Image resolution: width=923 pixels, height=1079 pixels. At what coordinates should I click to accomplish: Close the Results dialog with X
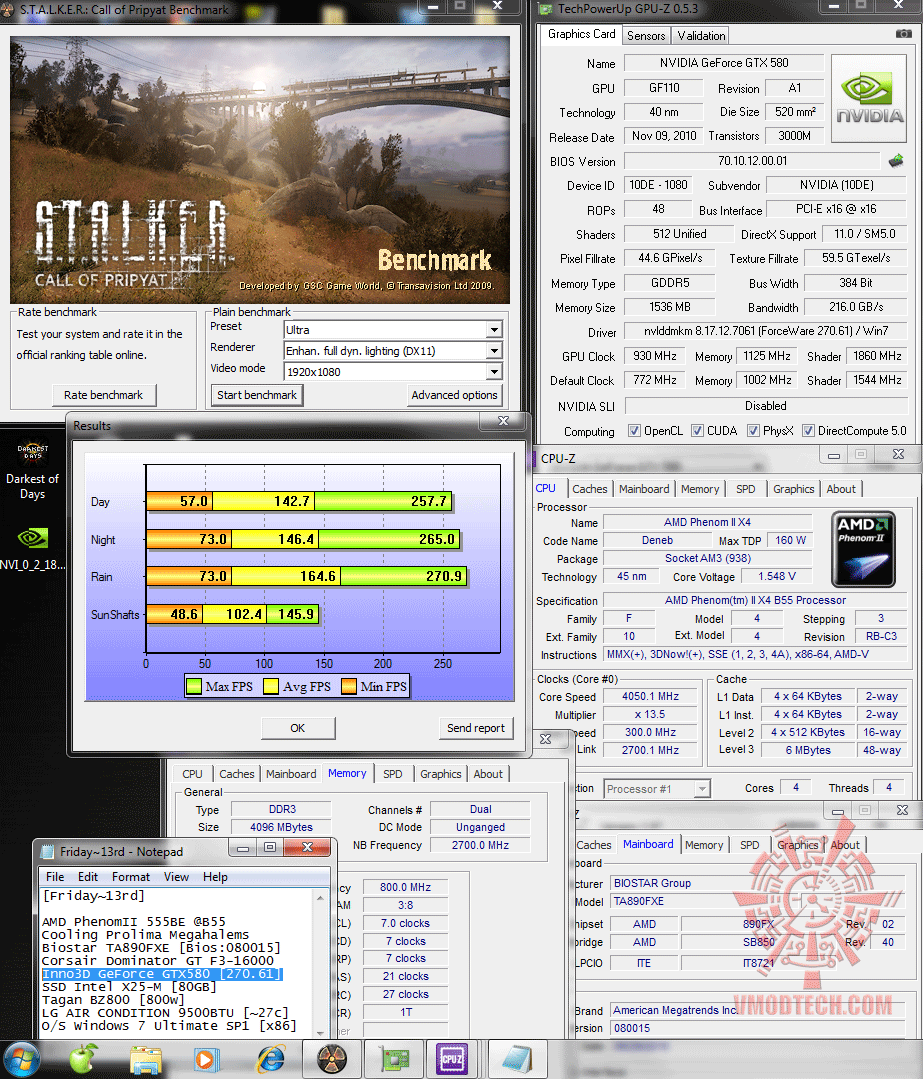point(503,420)
